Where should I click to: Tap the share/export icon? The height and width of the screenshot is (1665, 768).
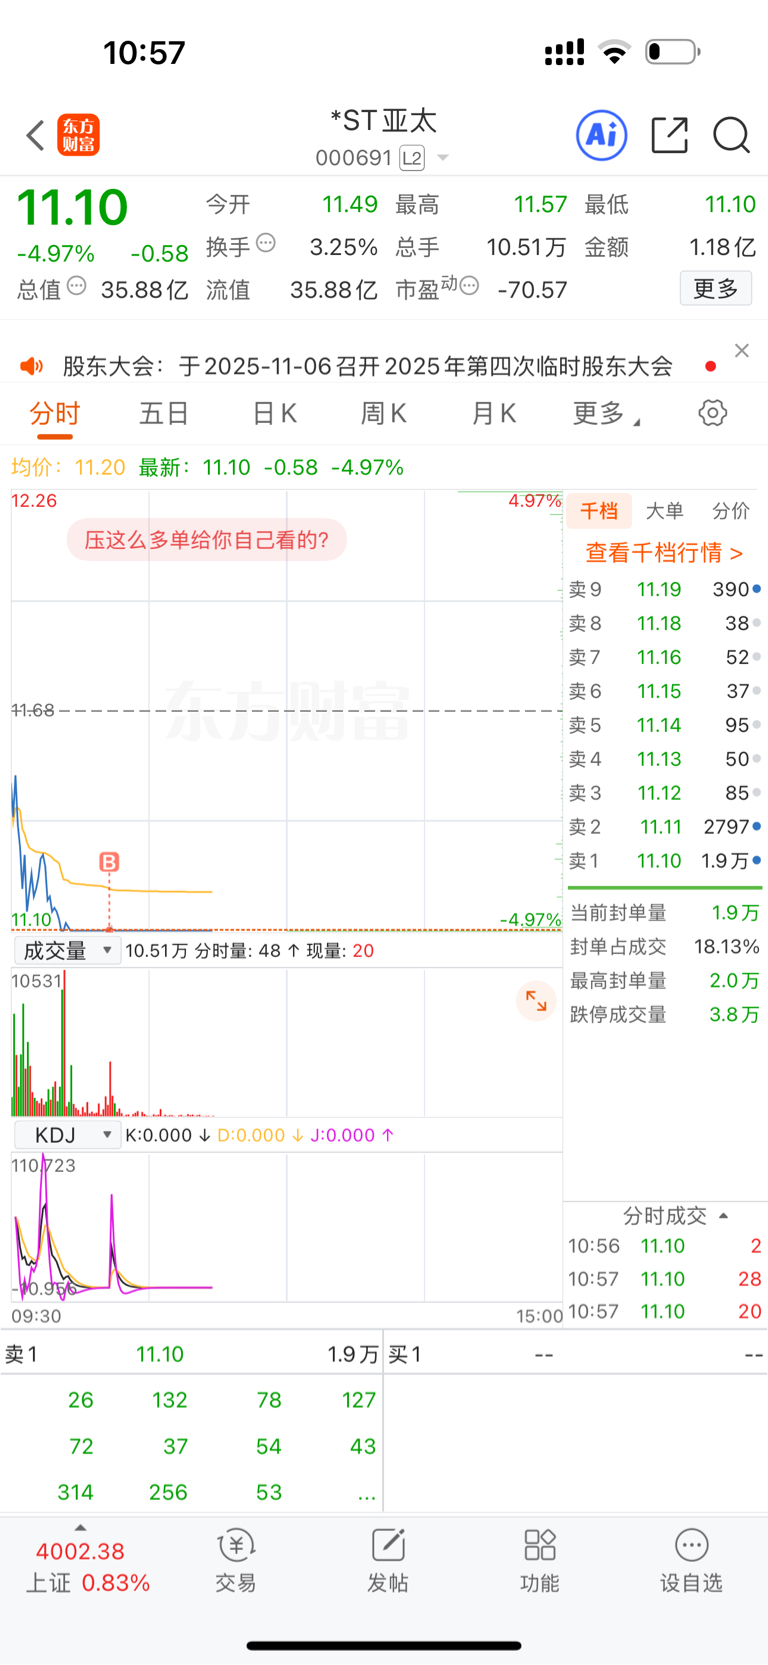tap(669, 135)
